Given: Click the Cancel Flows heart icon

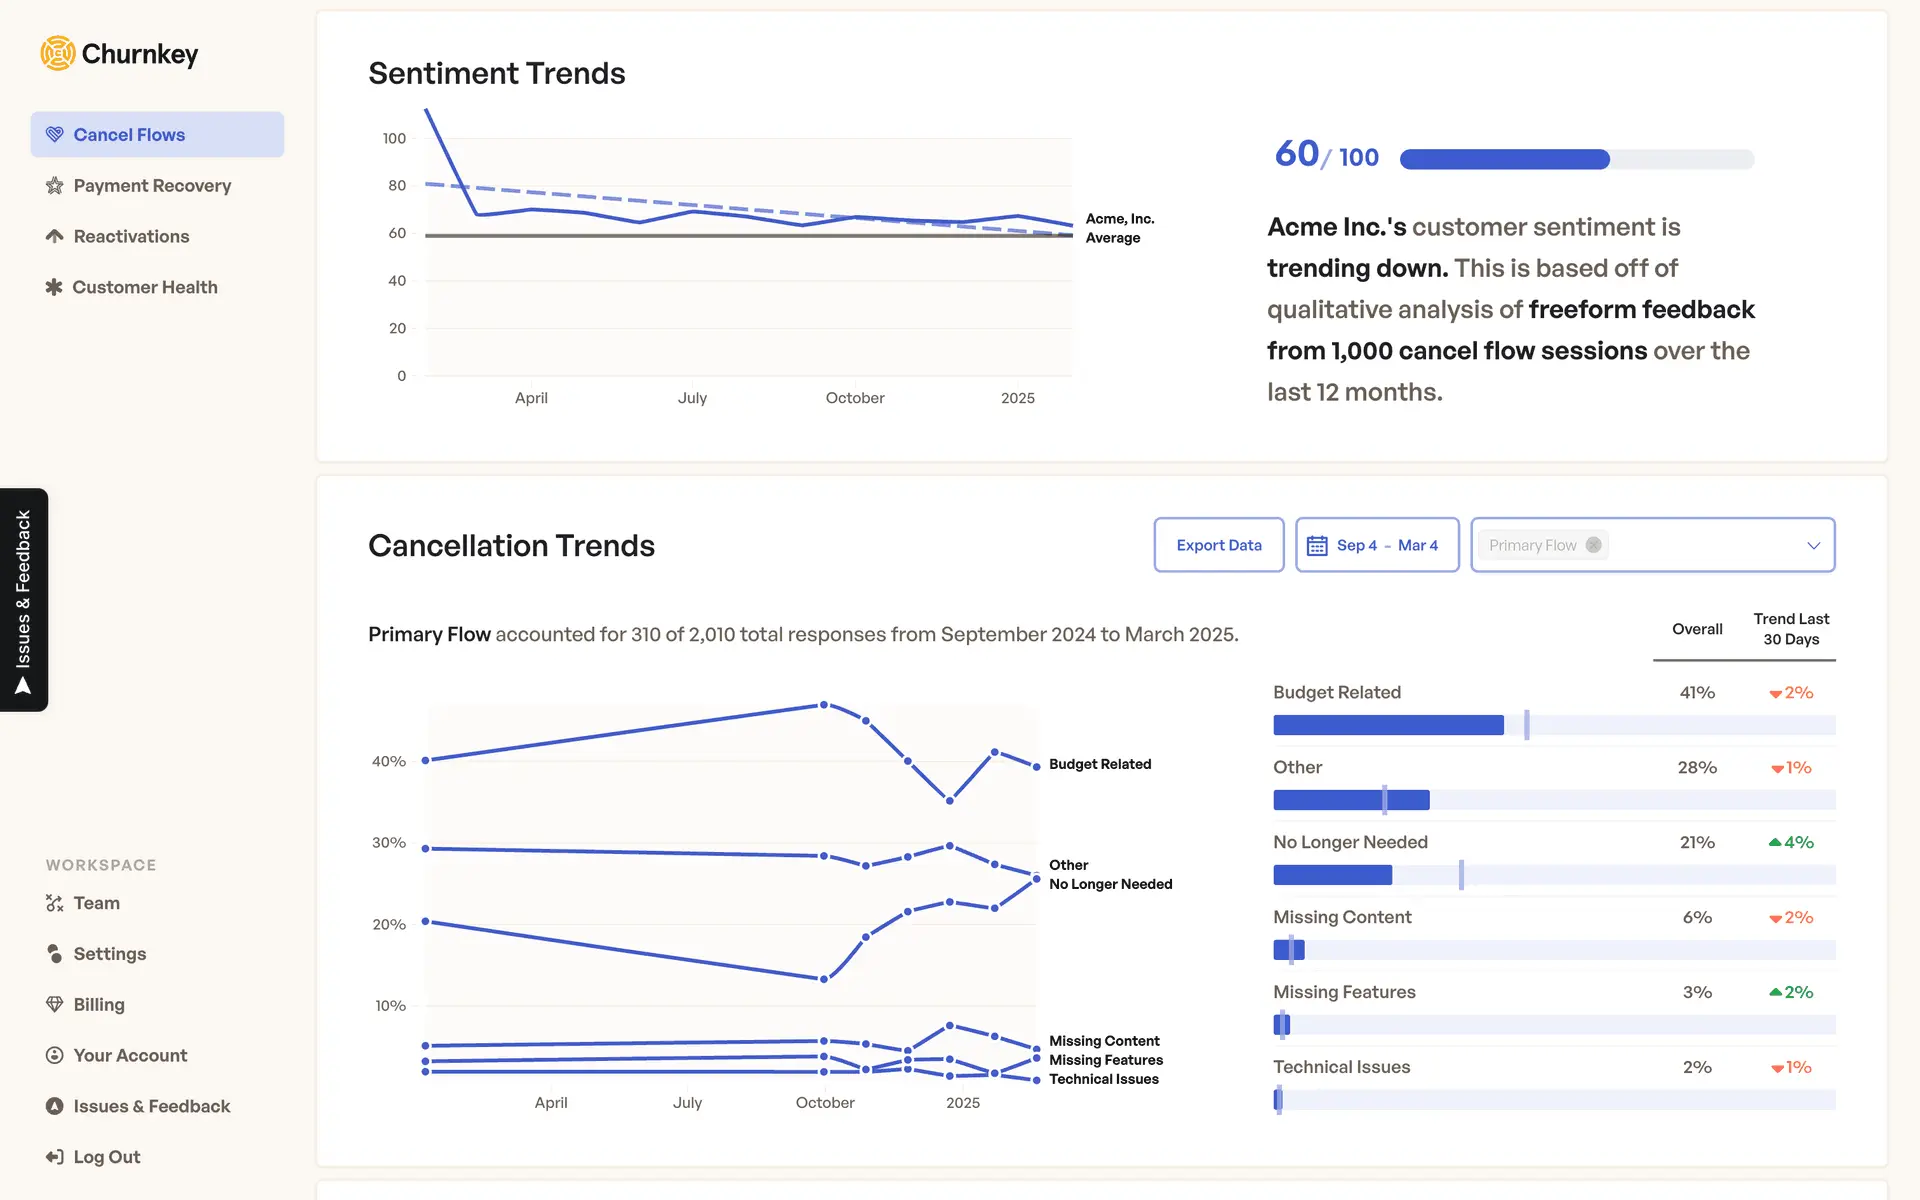Looking at the screenshot, I should point(55,135).
